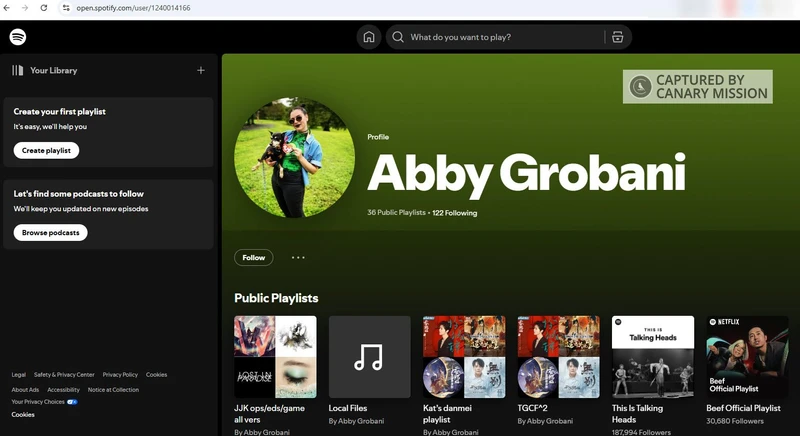Open the Safety & Privacy Center link

(x=64, y=375)
